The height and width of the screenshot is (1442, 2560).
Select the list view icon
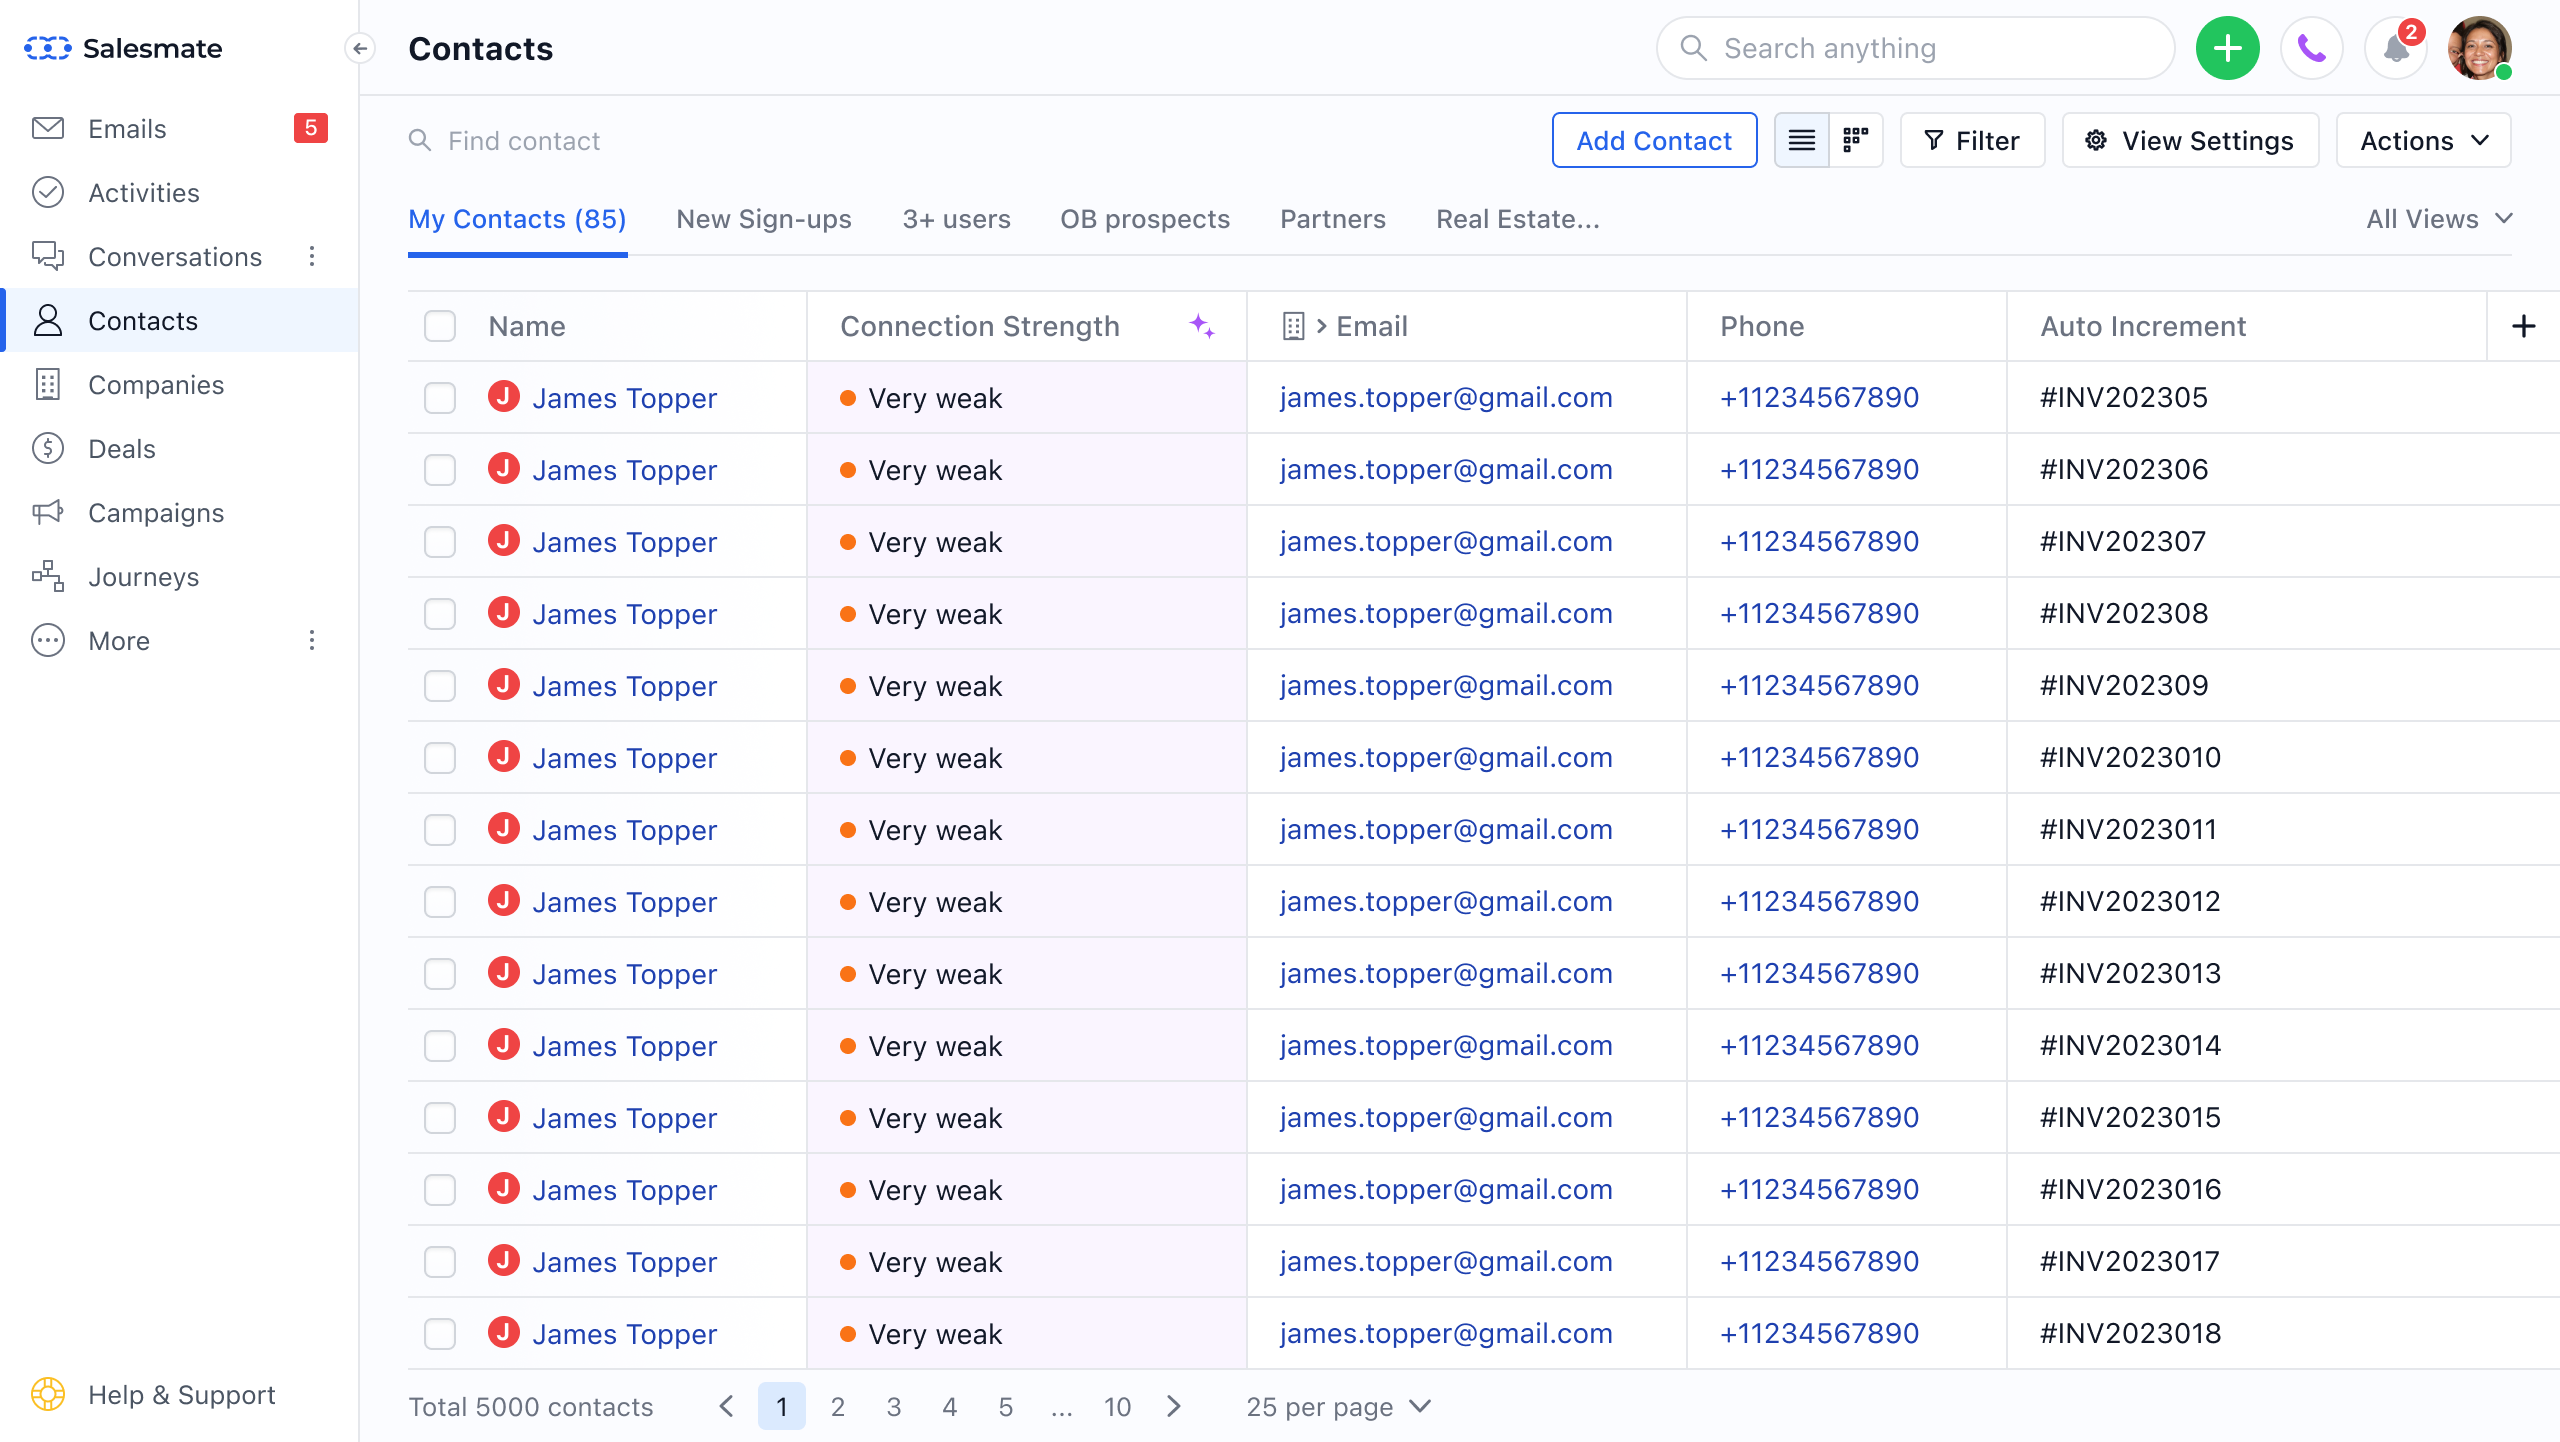coord(1801,140)
